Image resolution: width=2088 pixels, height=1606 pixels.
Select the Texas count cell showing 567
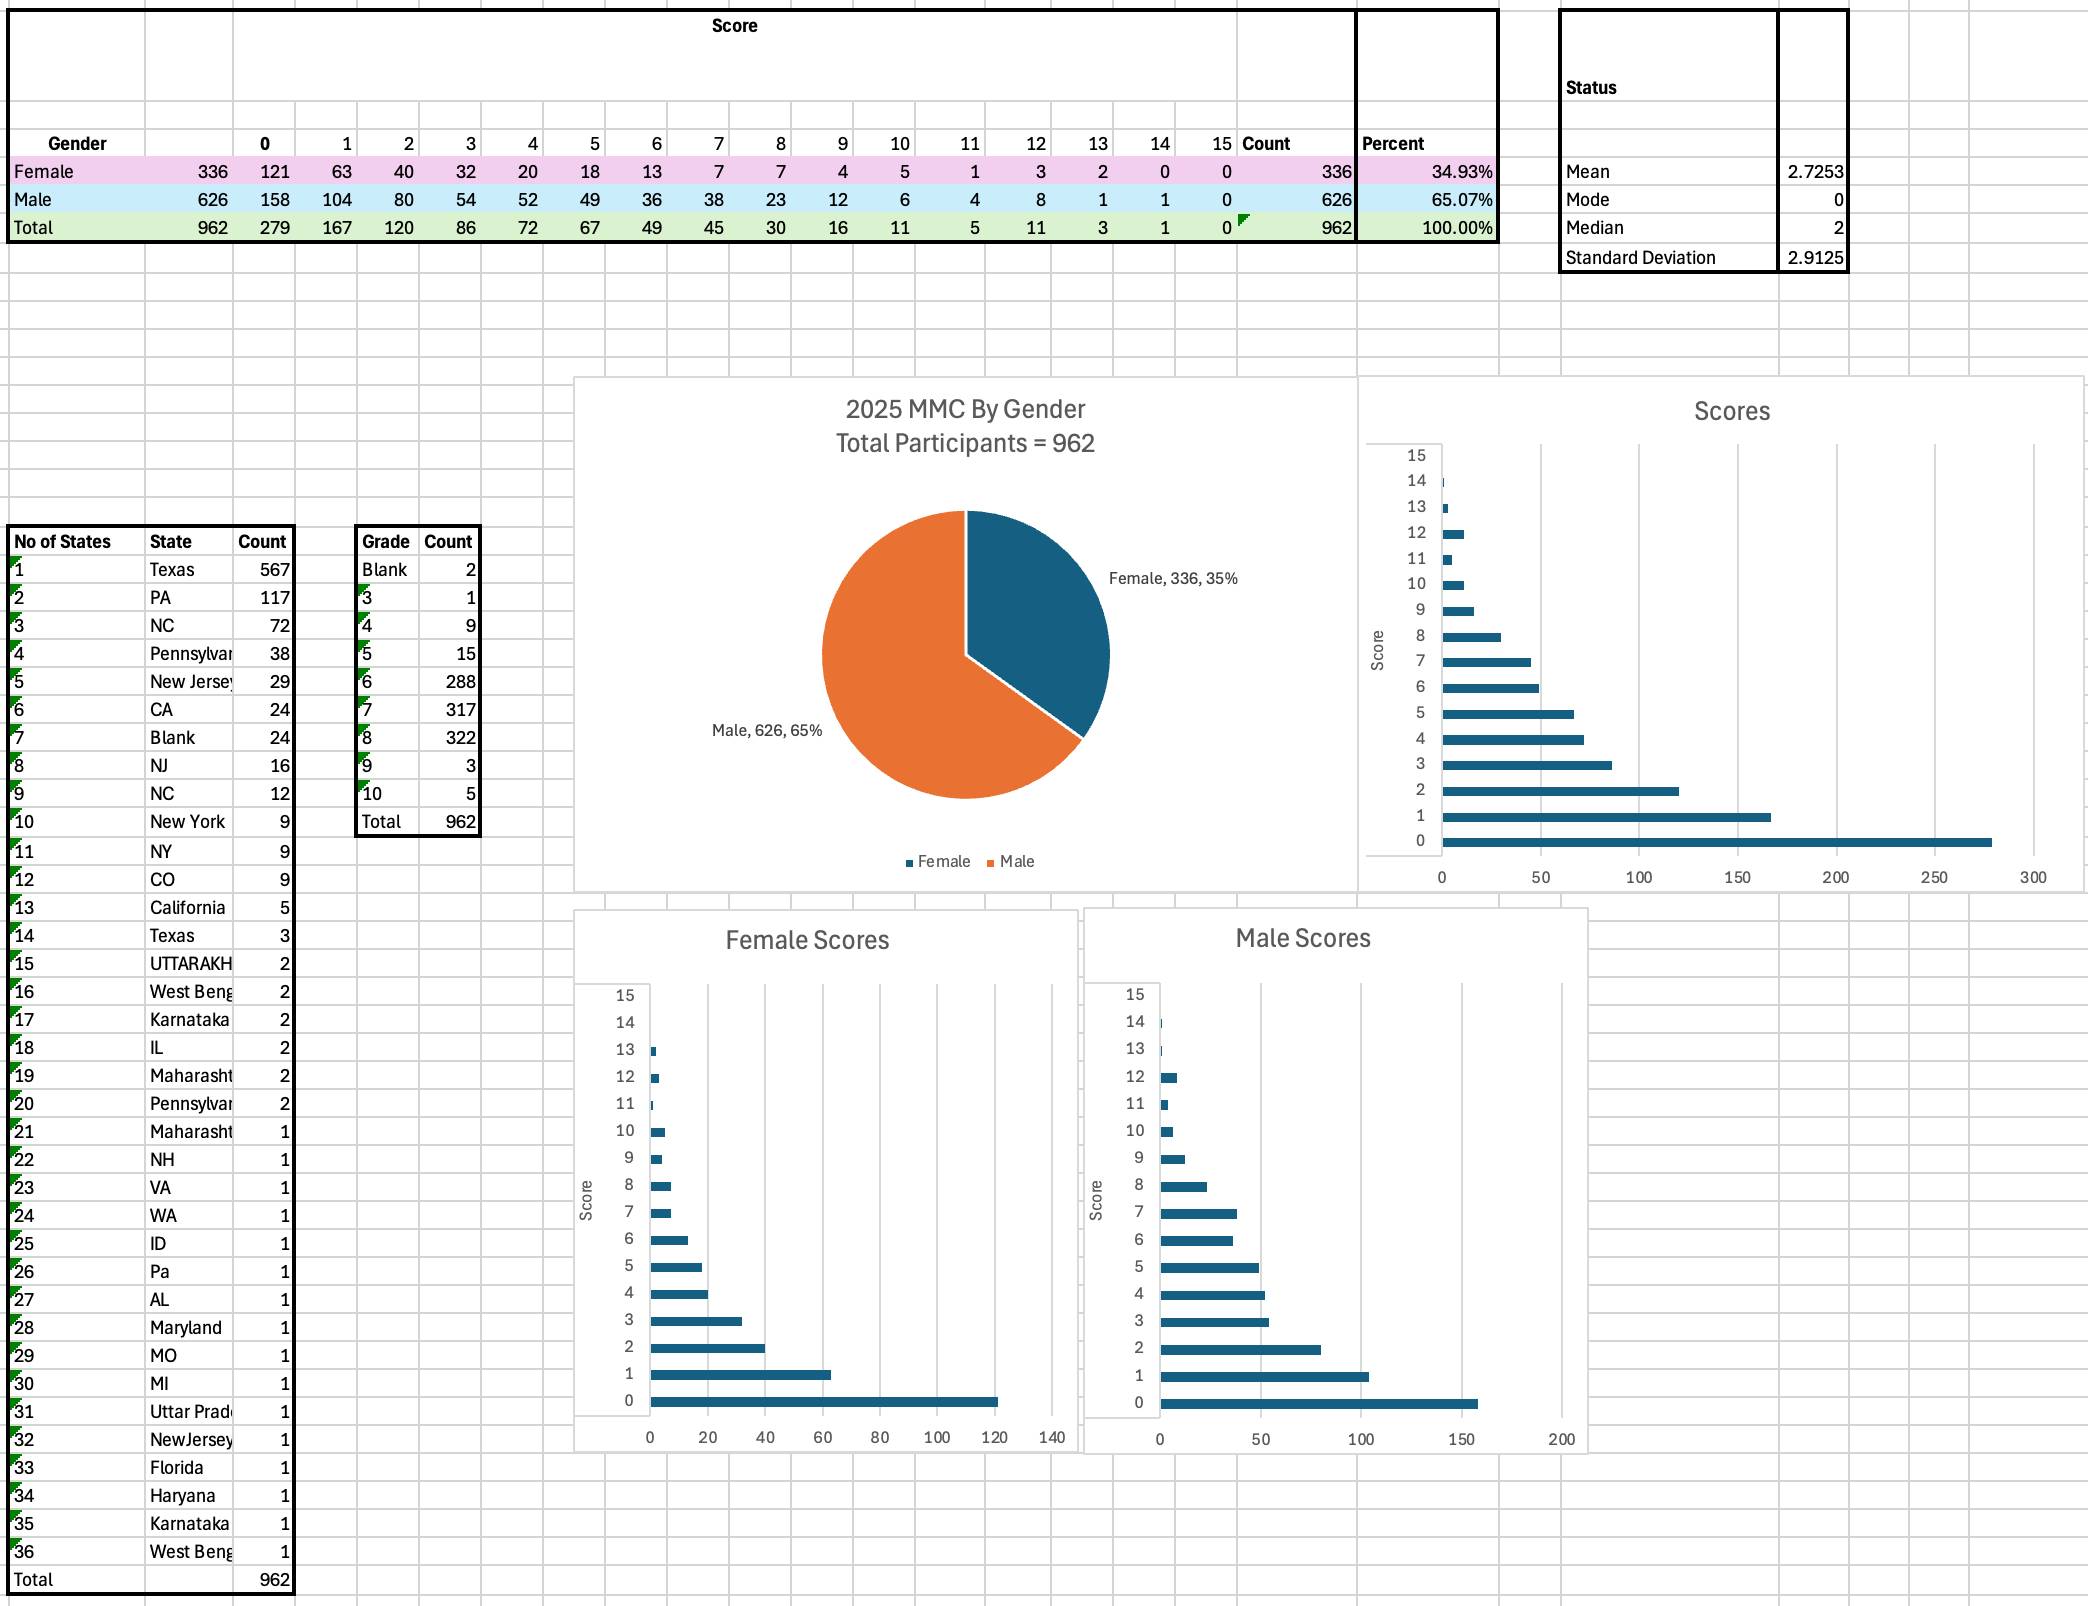pyautogui.click(x=263, y=570)
